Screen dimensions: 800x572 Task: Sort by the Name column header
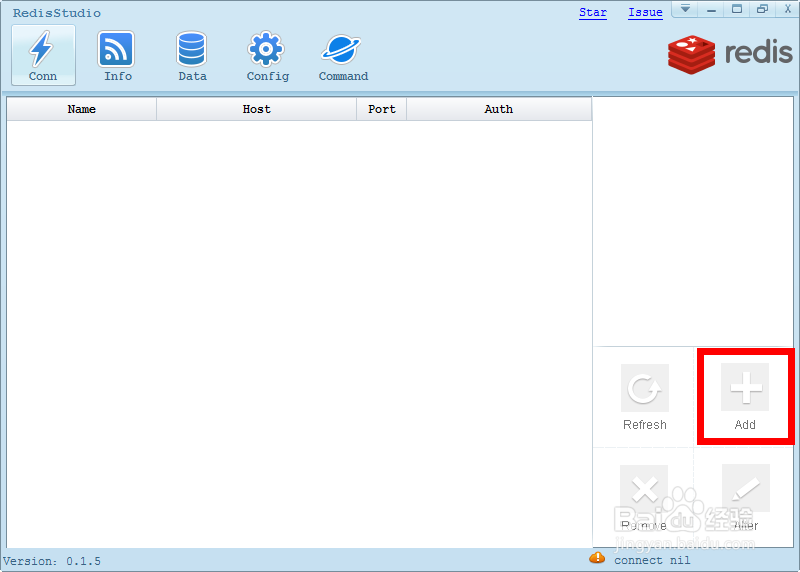pos(82,109)
